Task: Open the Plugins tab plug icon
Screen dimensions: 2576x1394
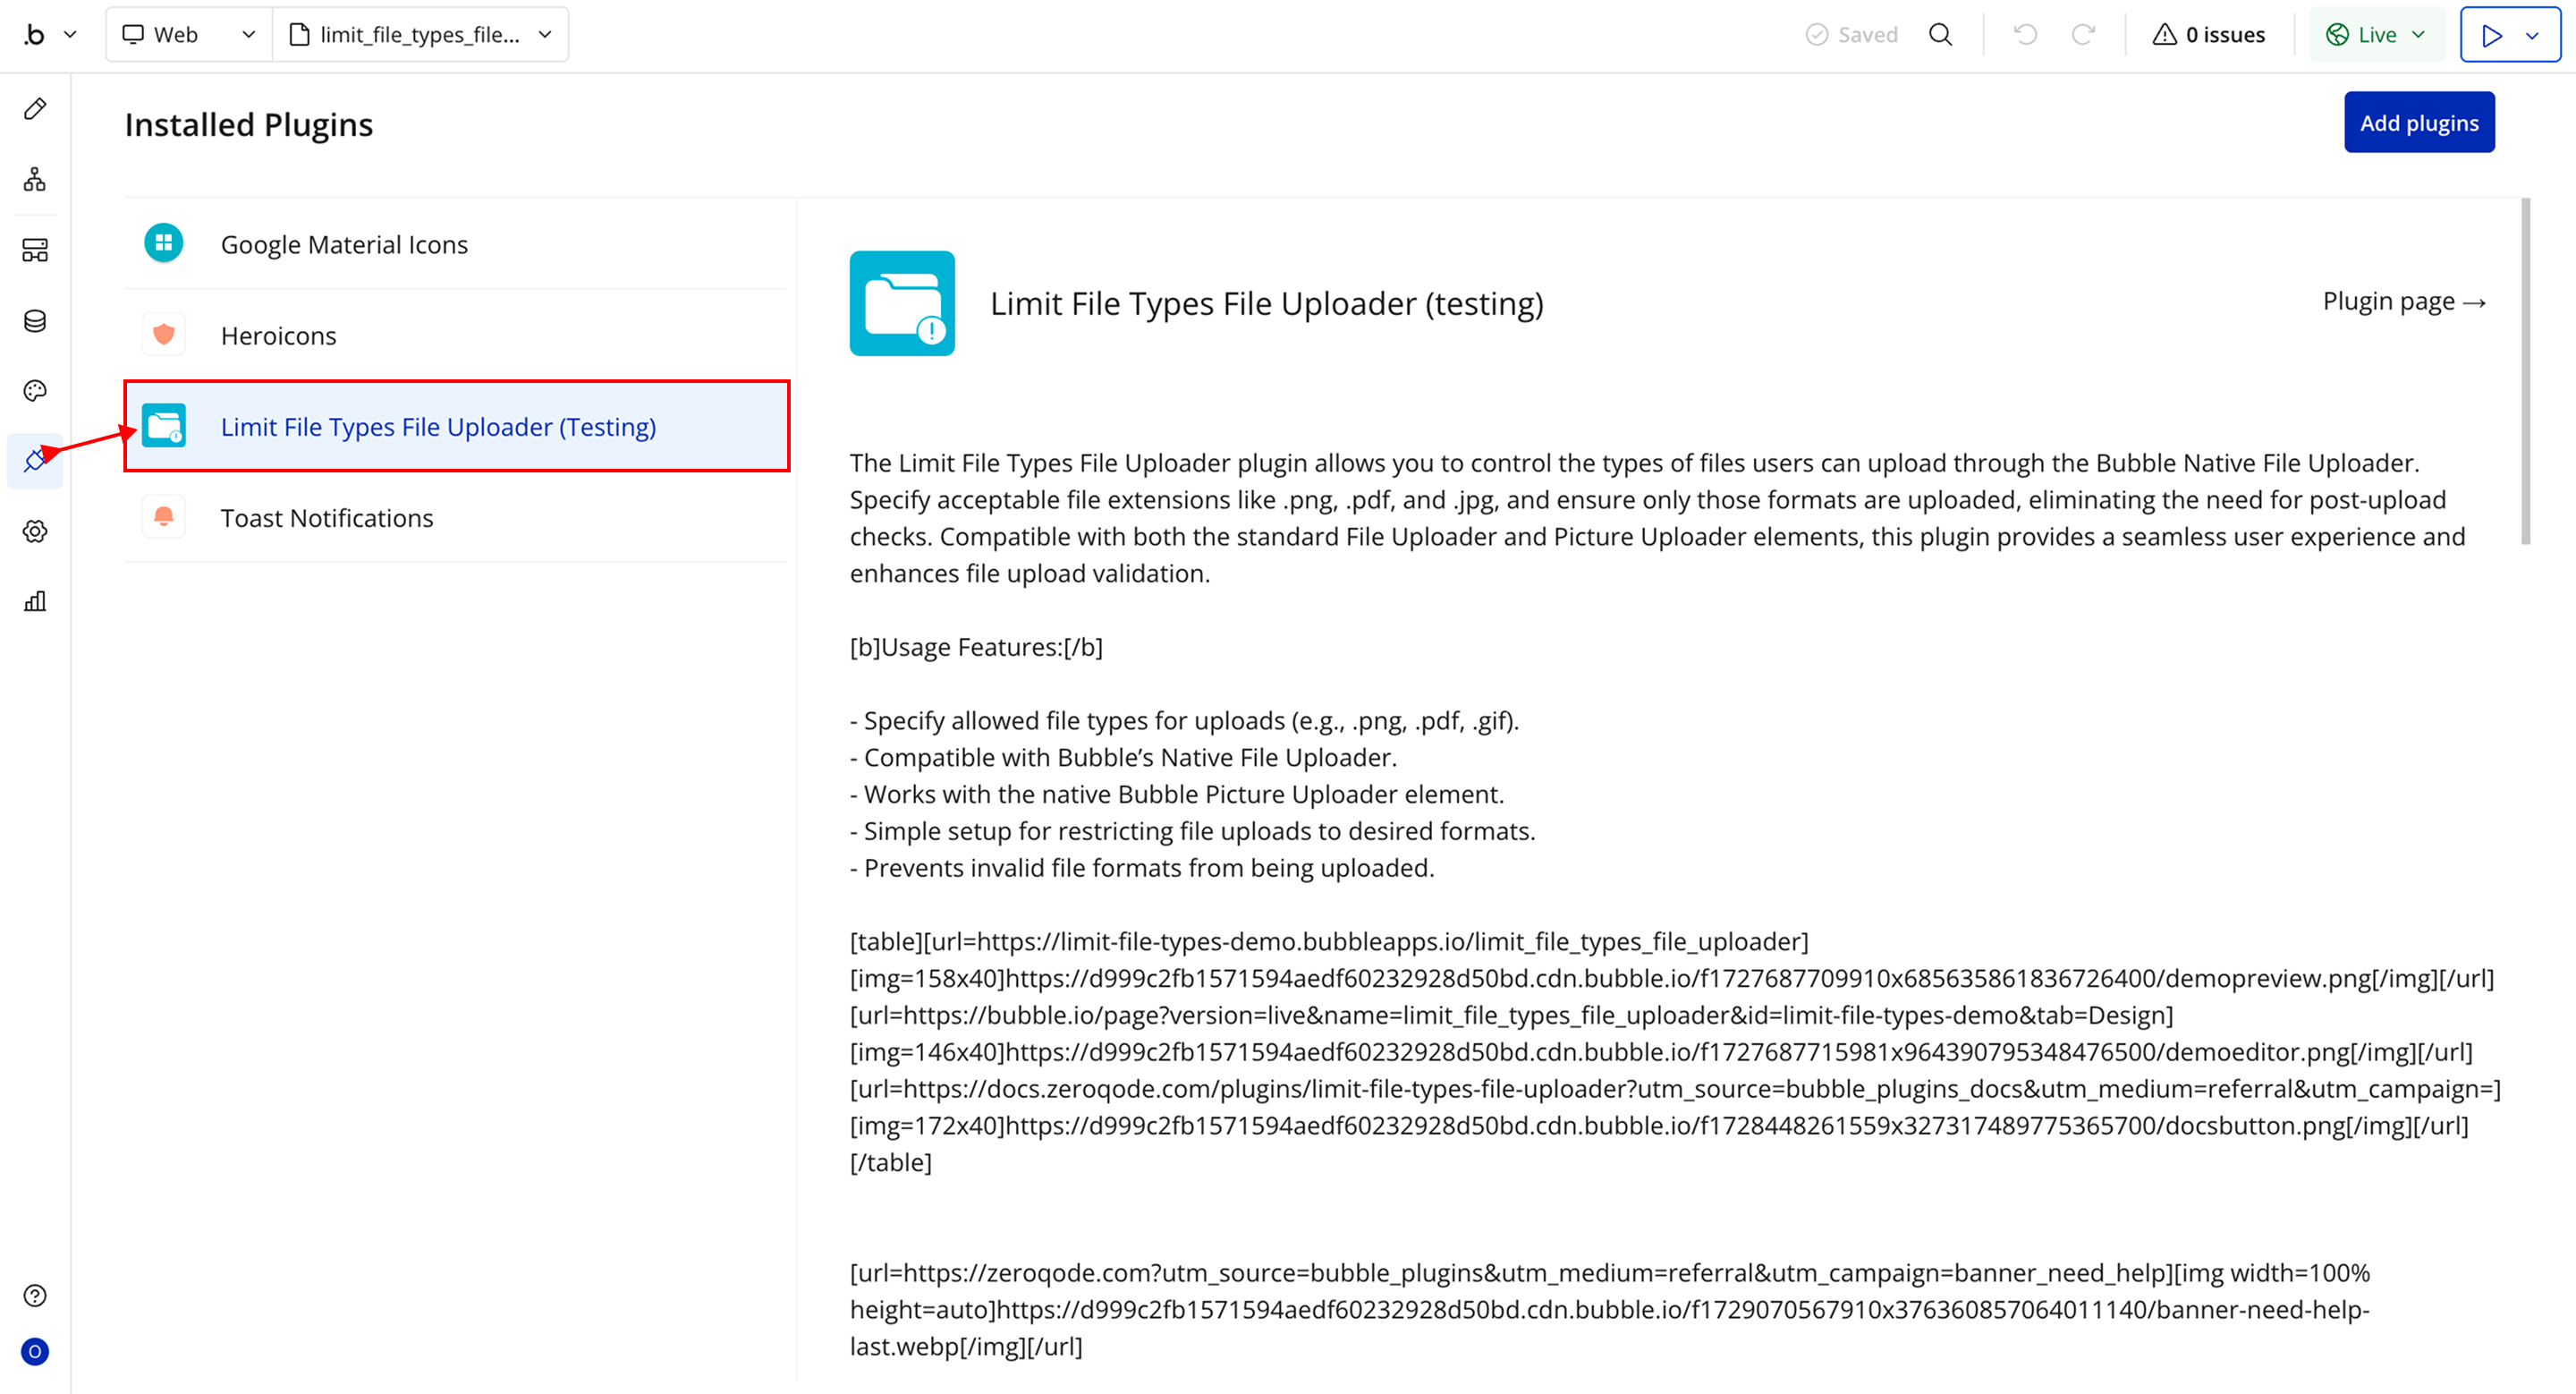Action: coord(35,461)
